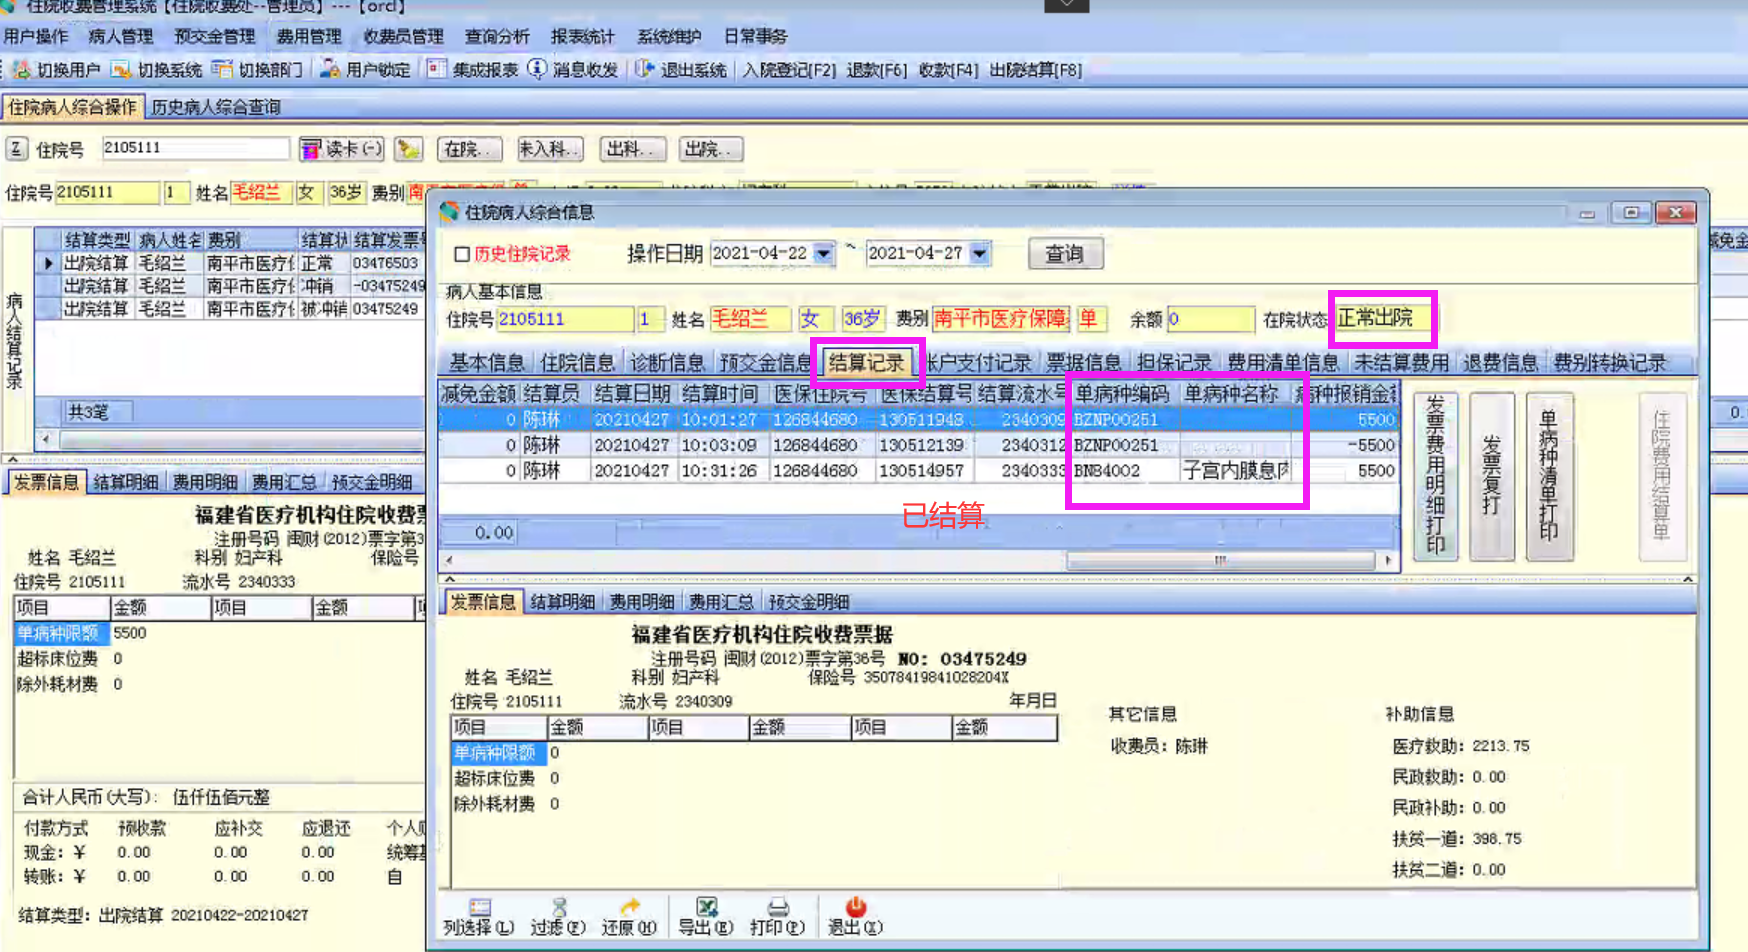Open the end date 2021-04-27 dropdown arrow
The width and height of the screenshot is (1748, 952).
tap(979, 254)
